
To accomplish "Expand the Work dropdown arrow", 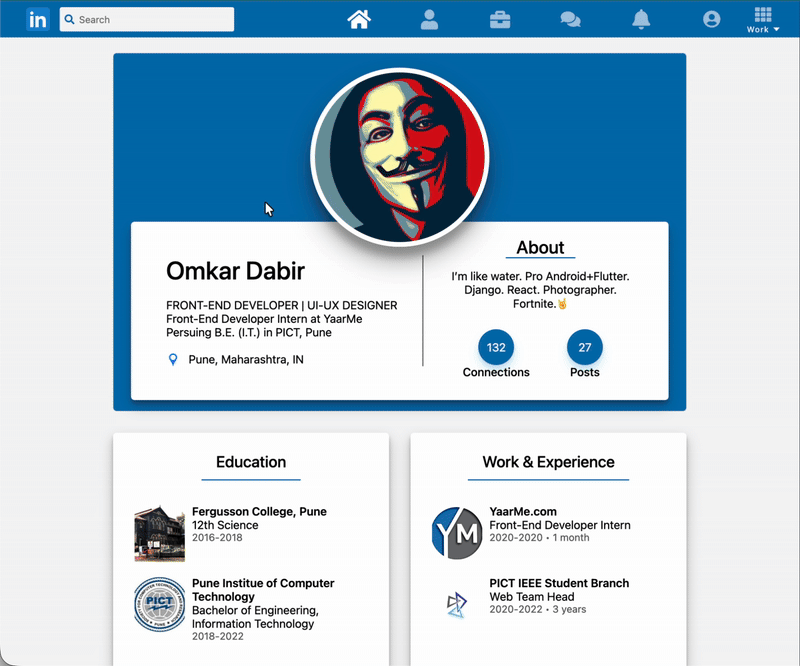I will click(x=774, y=30).
